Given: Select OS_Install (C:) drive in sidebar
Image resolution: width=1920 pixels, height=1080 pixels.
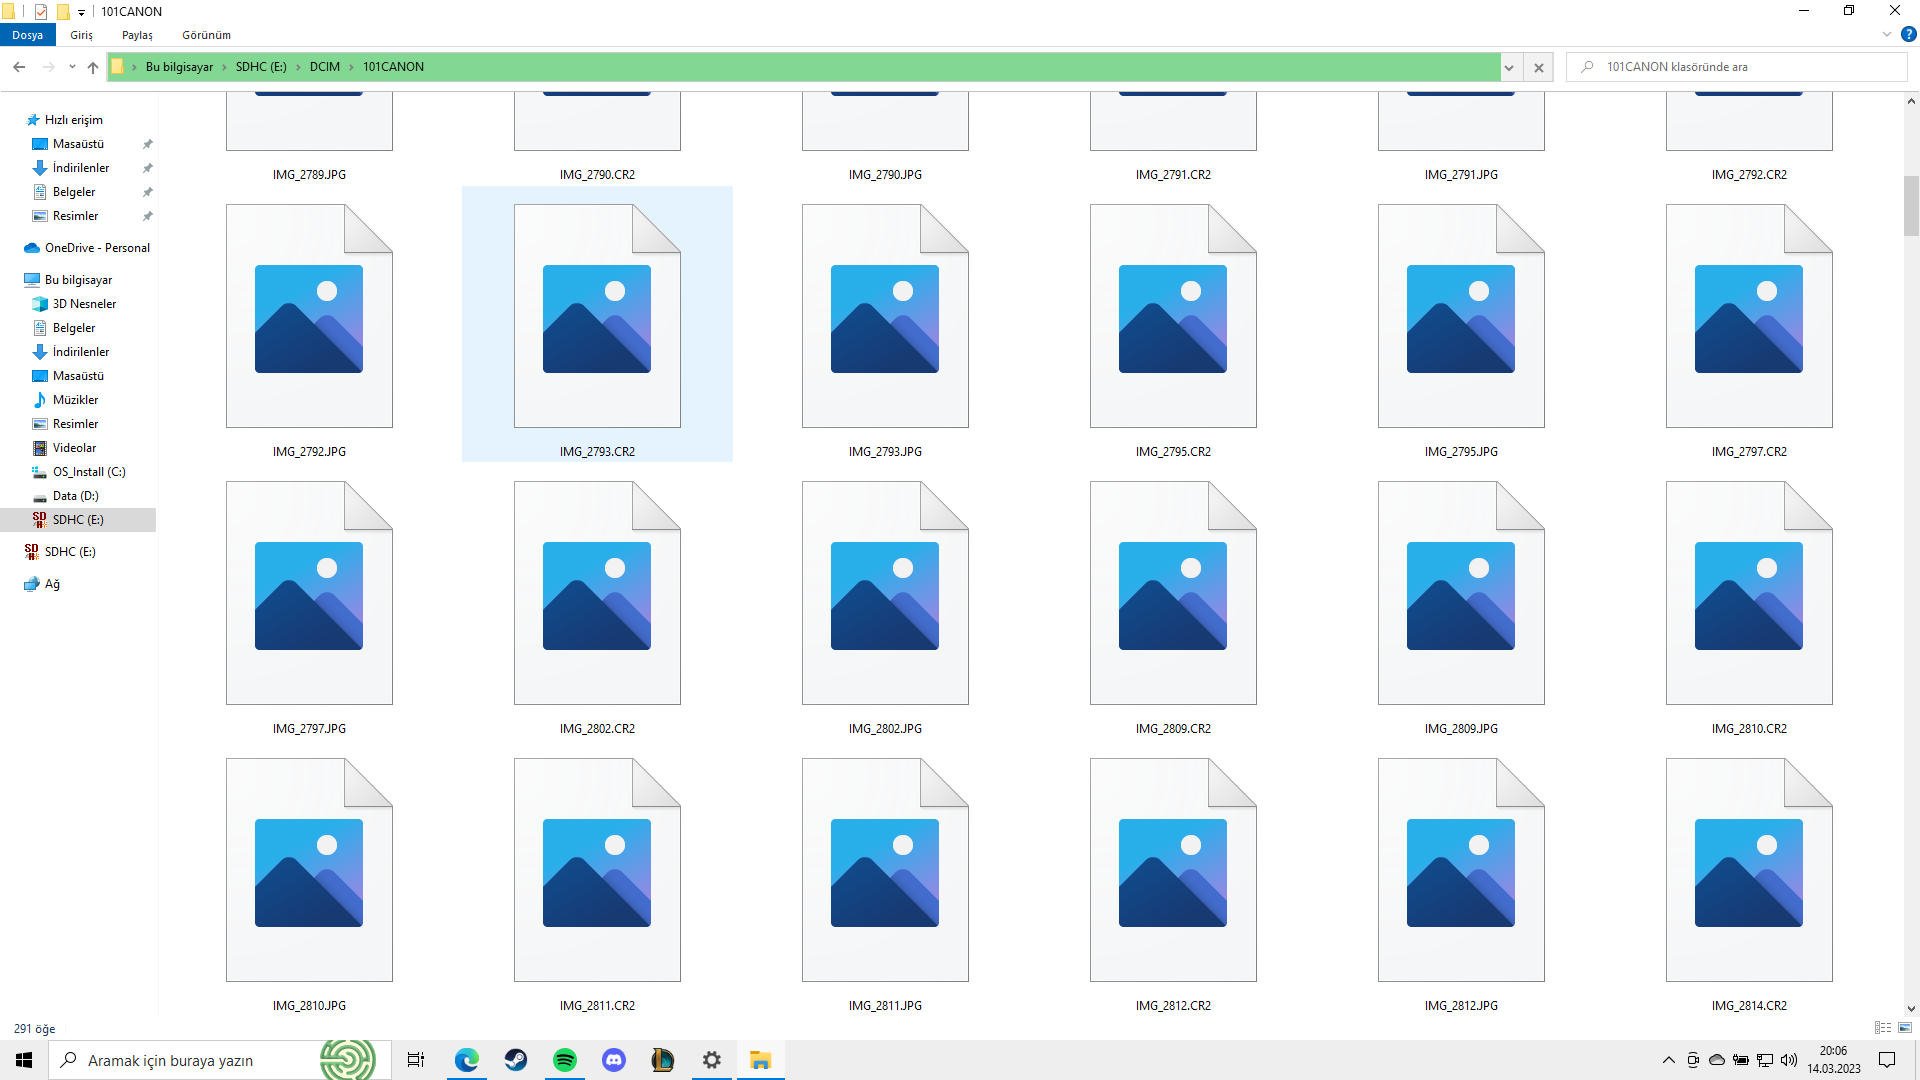Looking at the screenshot, I should pyautogui.click(x=89, y=472).
